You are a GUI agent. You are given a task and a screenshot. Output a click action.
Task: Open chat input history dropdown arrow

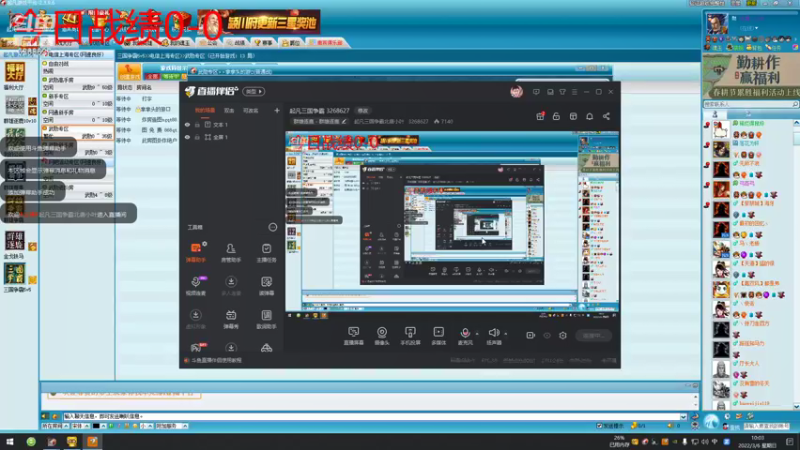(x=683, y=416)
